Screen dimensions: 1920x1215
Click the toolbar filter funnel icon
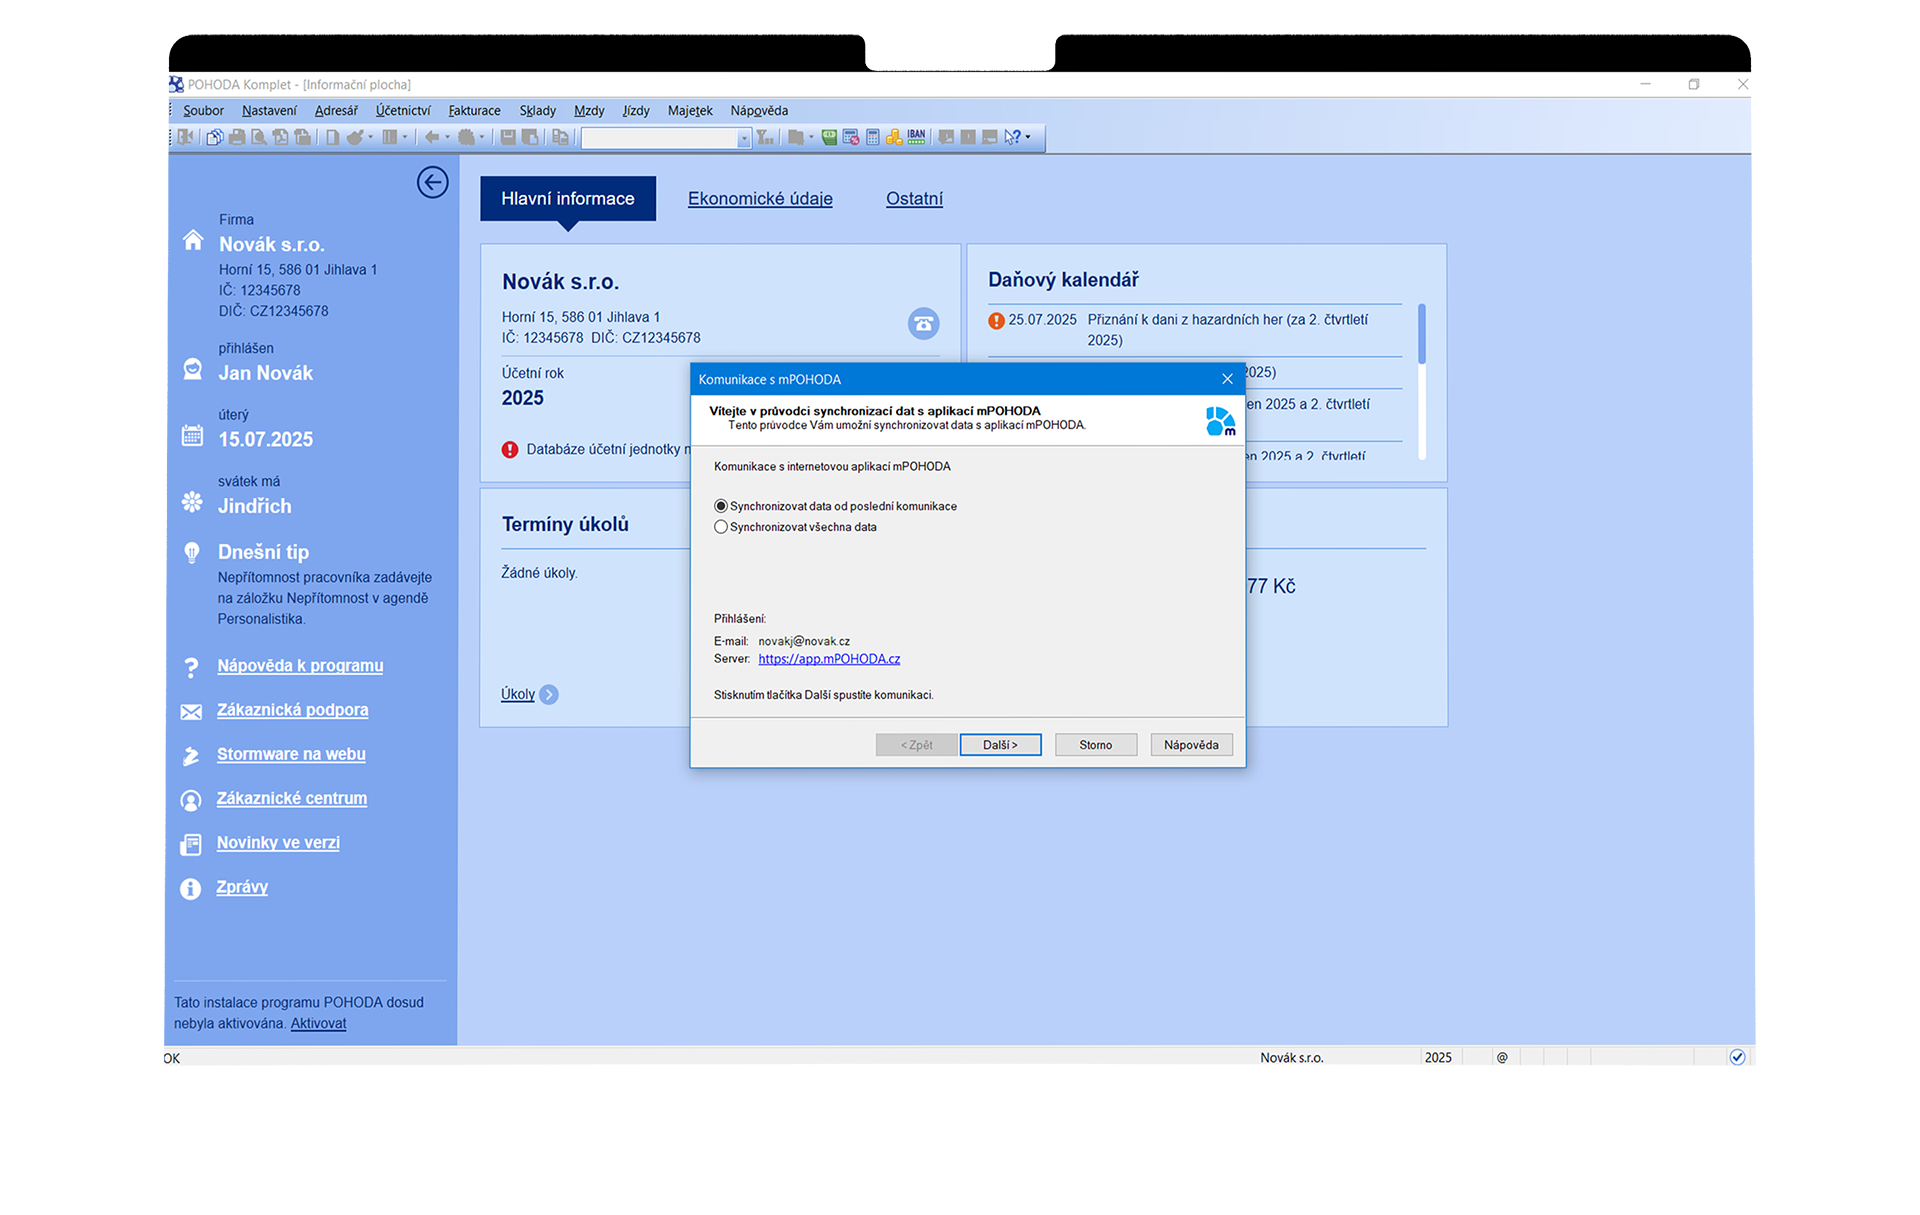tap(765, 137)
